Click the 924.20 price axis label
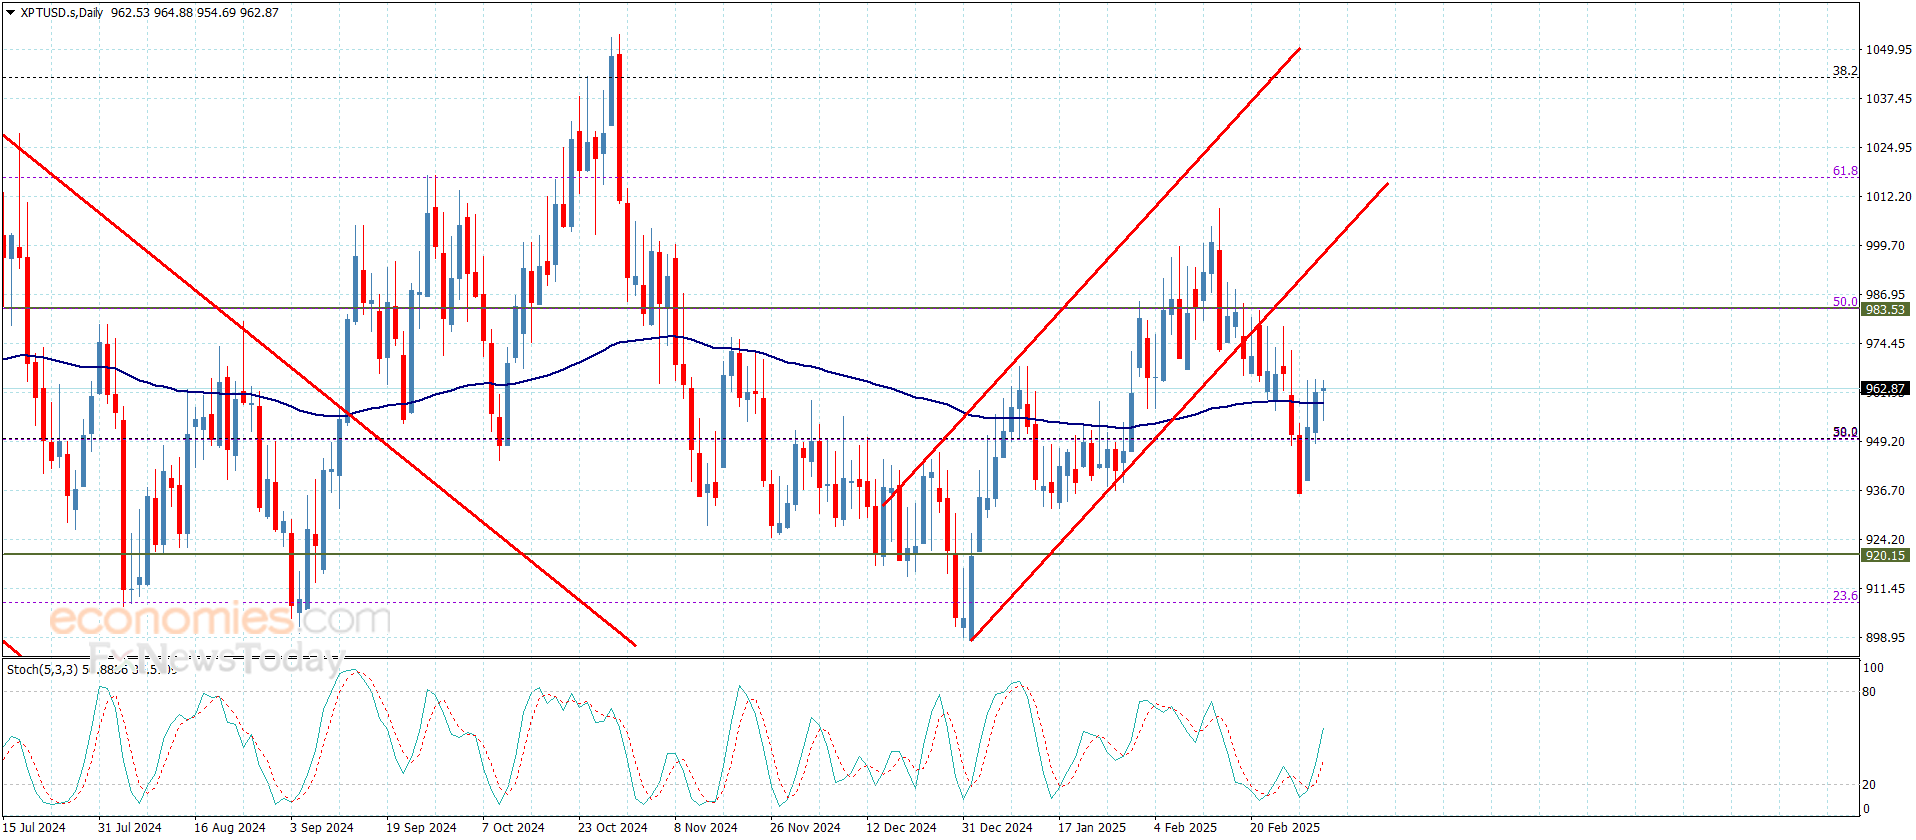 [1885, 540]
